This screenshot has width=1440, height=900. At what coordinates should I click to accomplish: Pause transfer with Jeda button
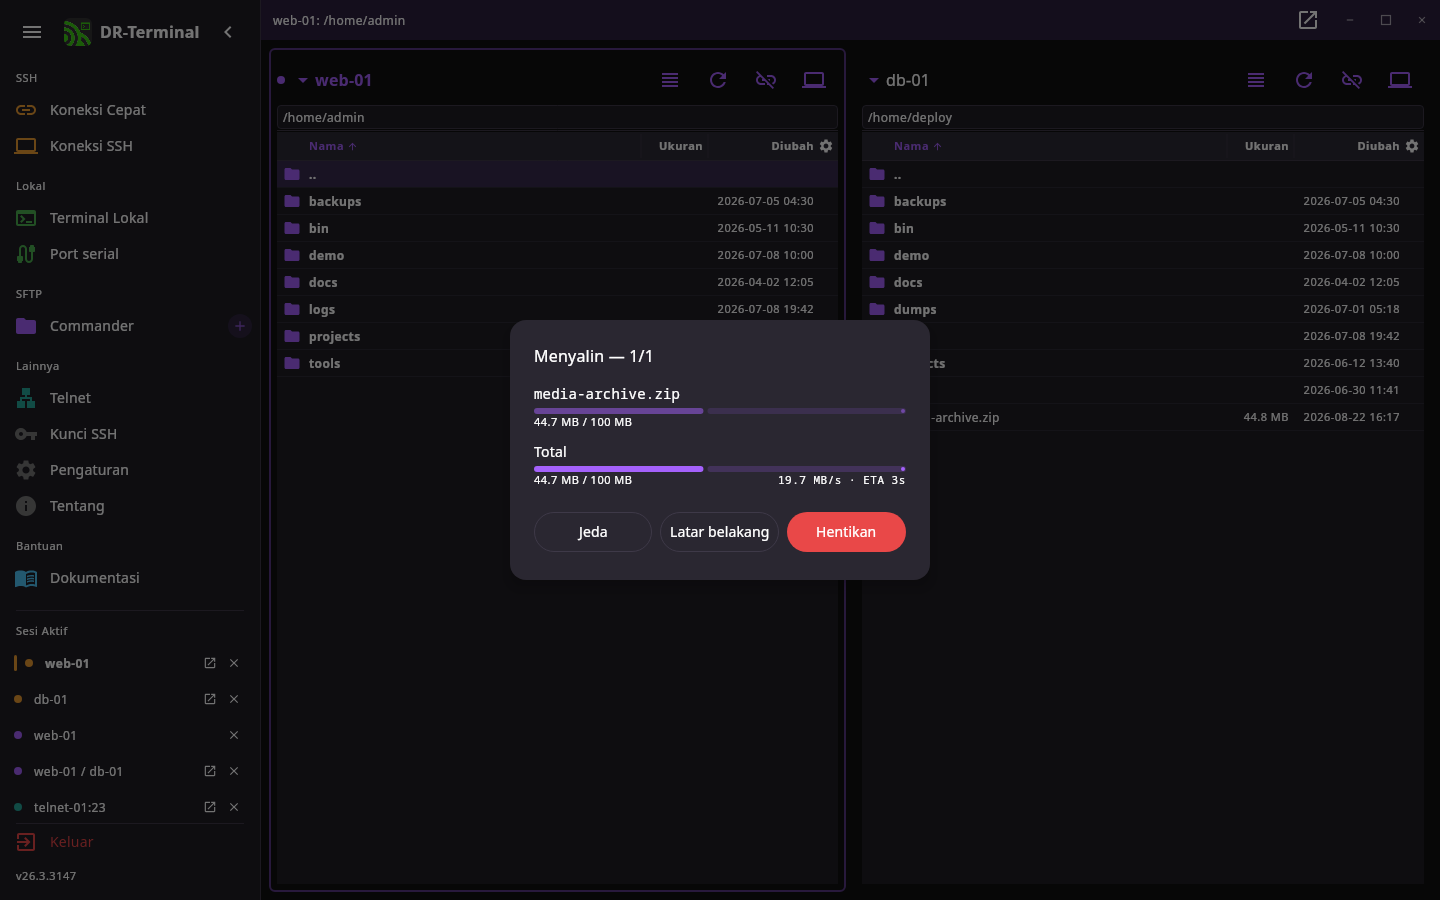coord(593,532)
